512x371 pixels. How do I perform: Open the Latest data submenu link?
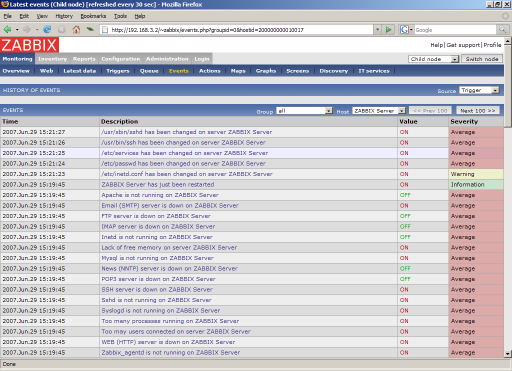(80, 71)
